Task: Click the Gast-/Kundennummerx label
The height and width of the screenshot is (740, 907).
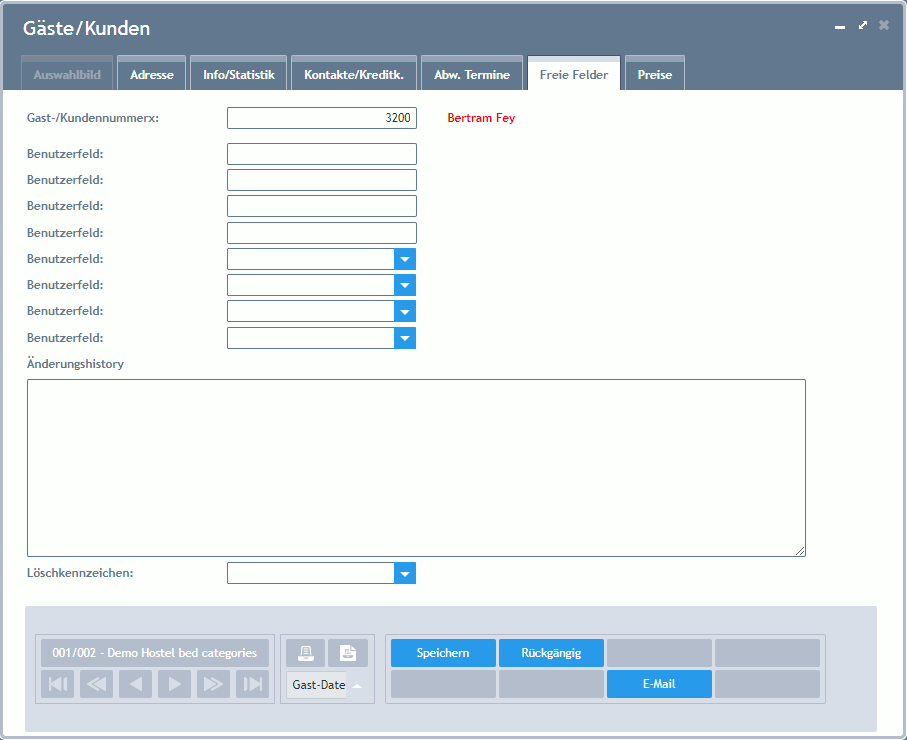Action: pos(93,118)
